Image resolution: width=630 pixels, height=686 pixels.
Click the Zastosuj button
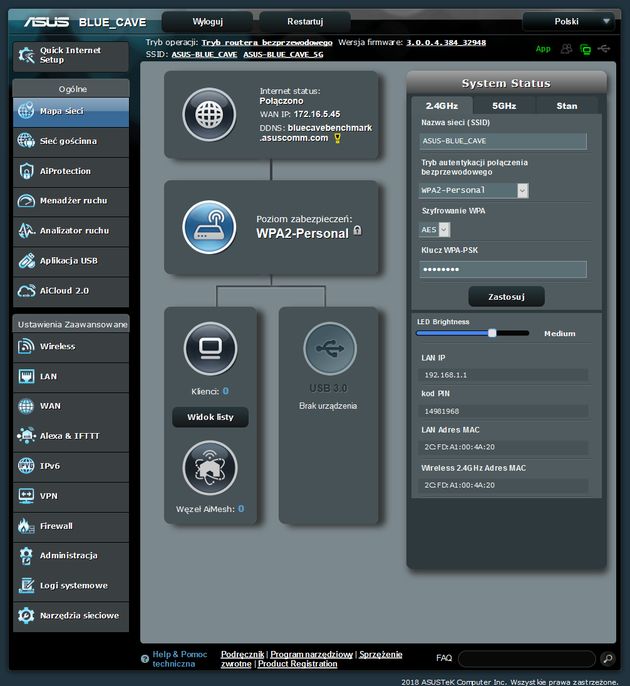[x=507, y=297]
